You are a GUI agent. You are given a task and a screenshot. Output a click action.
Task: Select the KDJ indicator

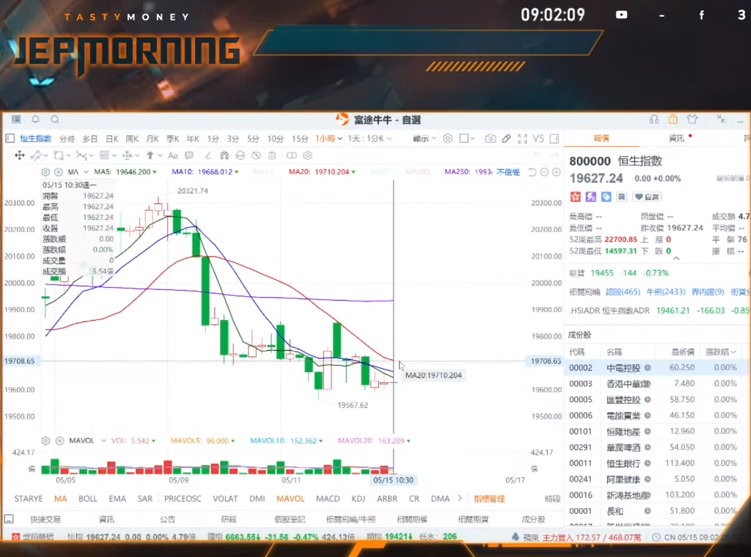358,499
